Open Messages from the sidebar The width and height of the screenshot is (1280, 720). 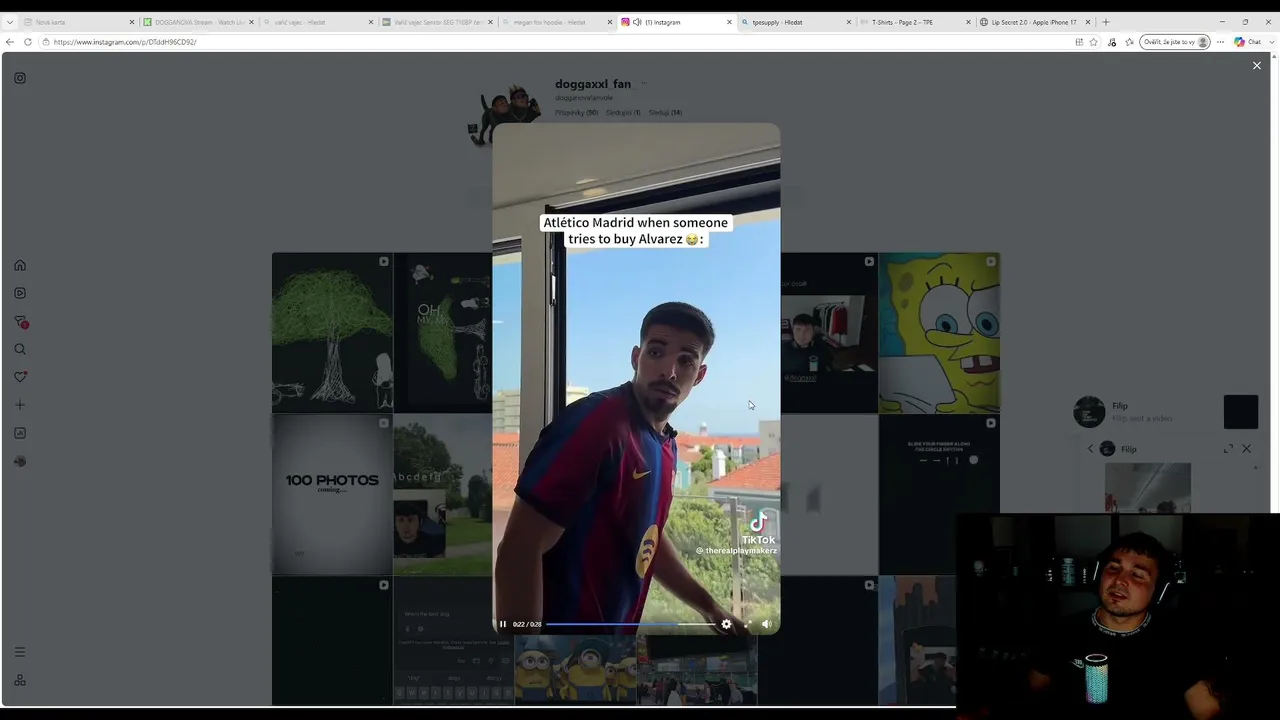[x=20, y=322]
